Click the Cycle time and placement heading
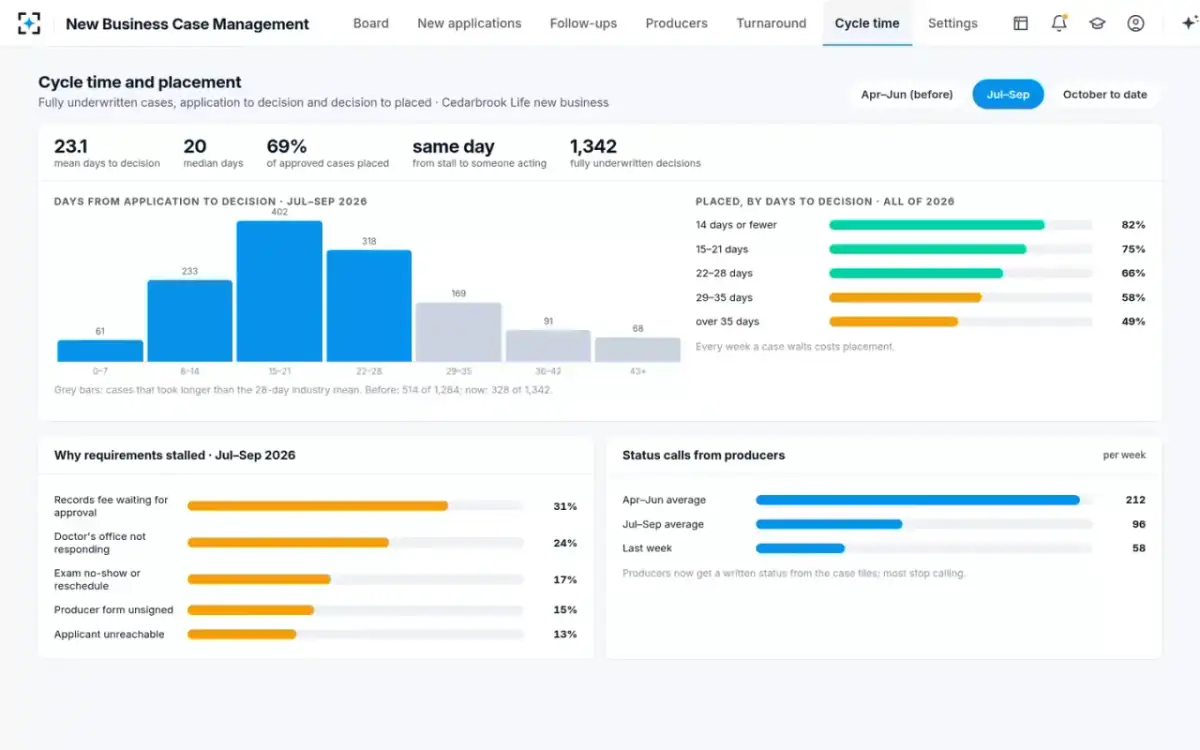1200x750 pixels. point(140,82)
